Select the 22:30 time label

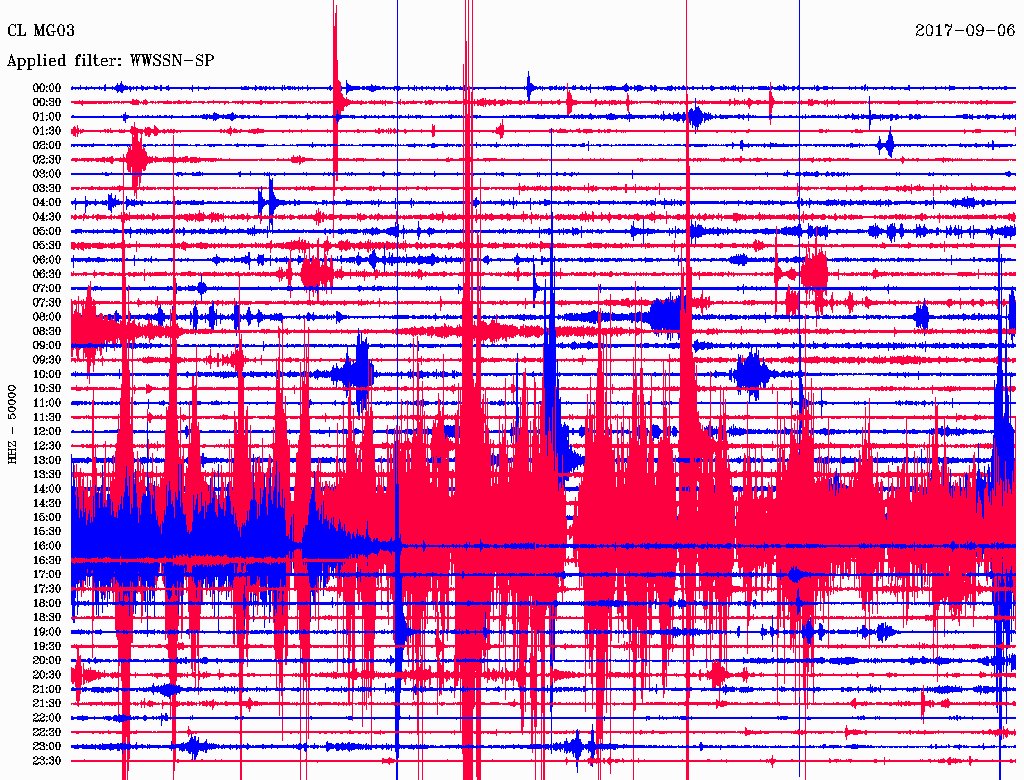click(47, 732)
